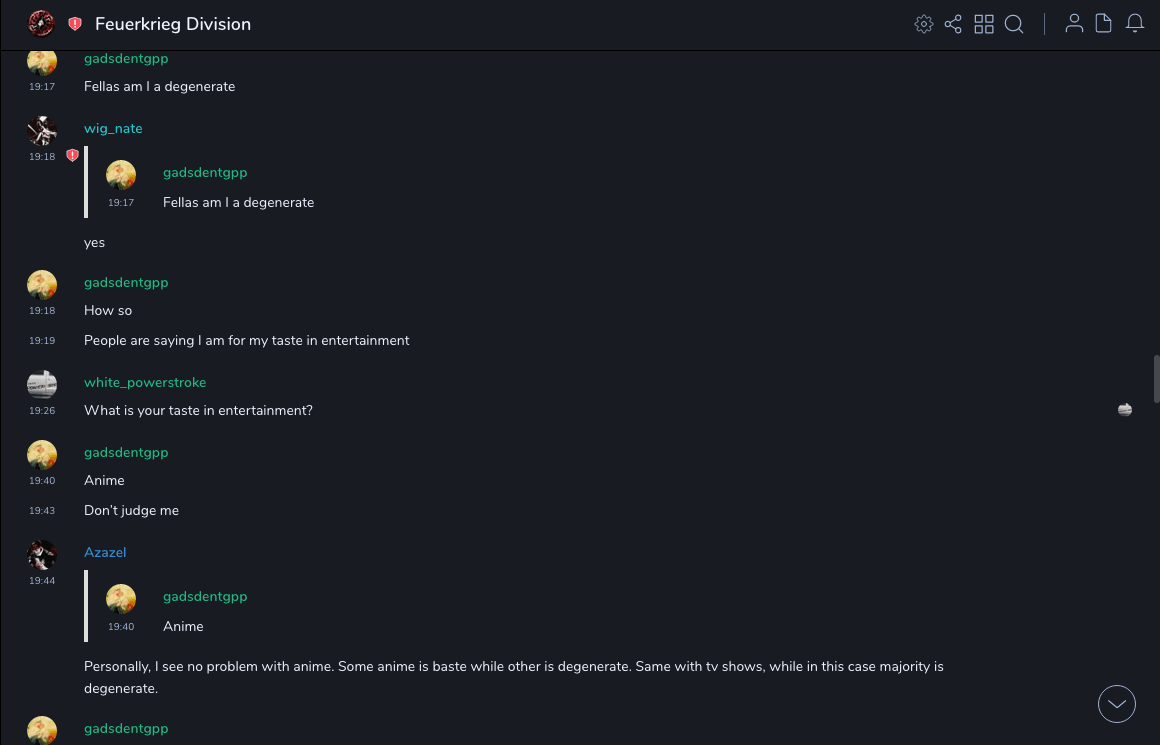Open the four-square grid view icon

click(984, 24)
